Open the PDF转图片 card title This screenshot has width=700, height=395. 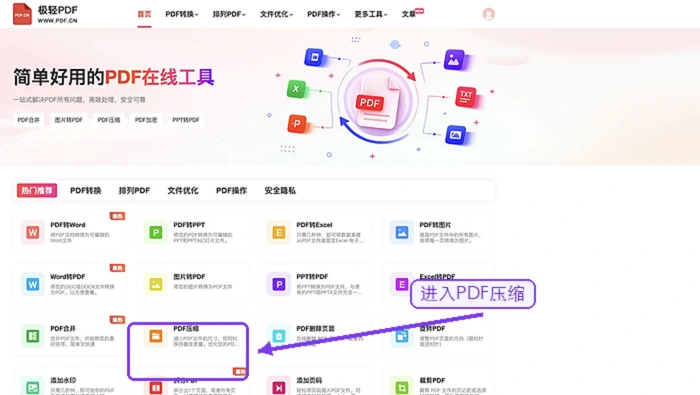435,225
